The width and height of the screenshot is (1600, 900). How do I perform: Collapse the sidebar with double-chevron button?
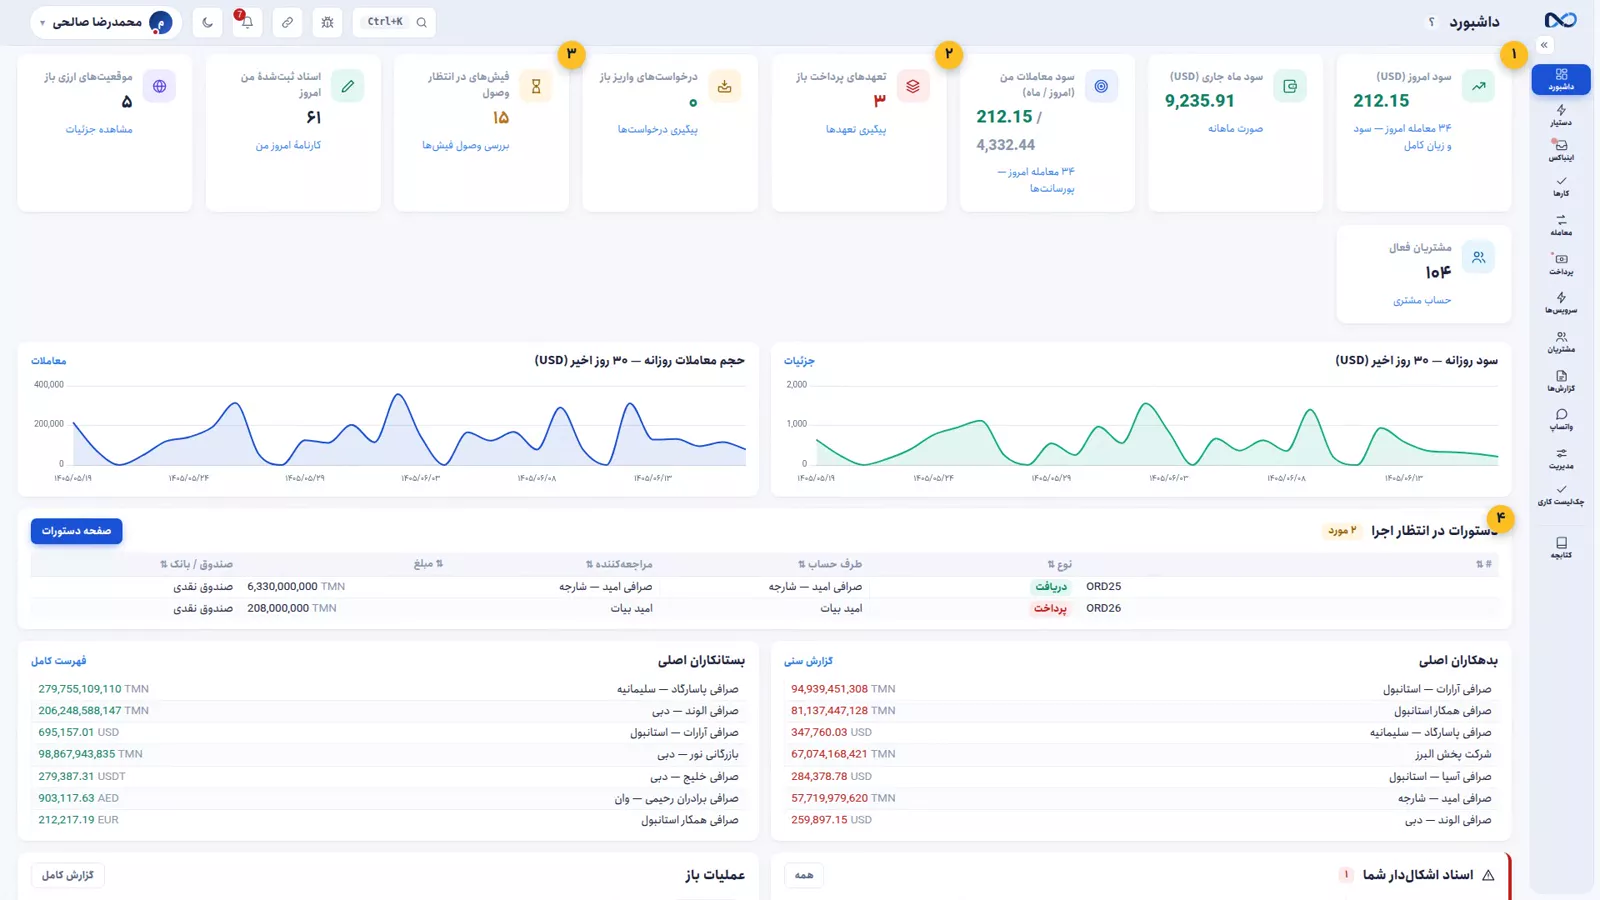click(x=1544, y=46)
